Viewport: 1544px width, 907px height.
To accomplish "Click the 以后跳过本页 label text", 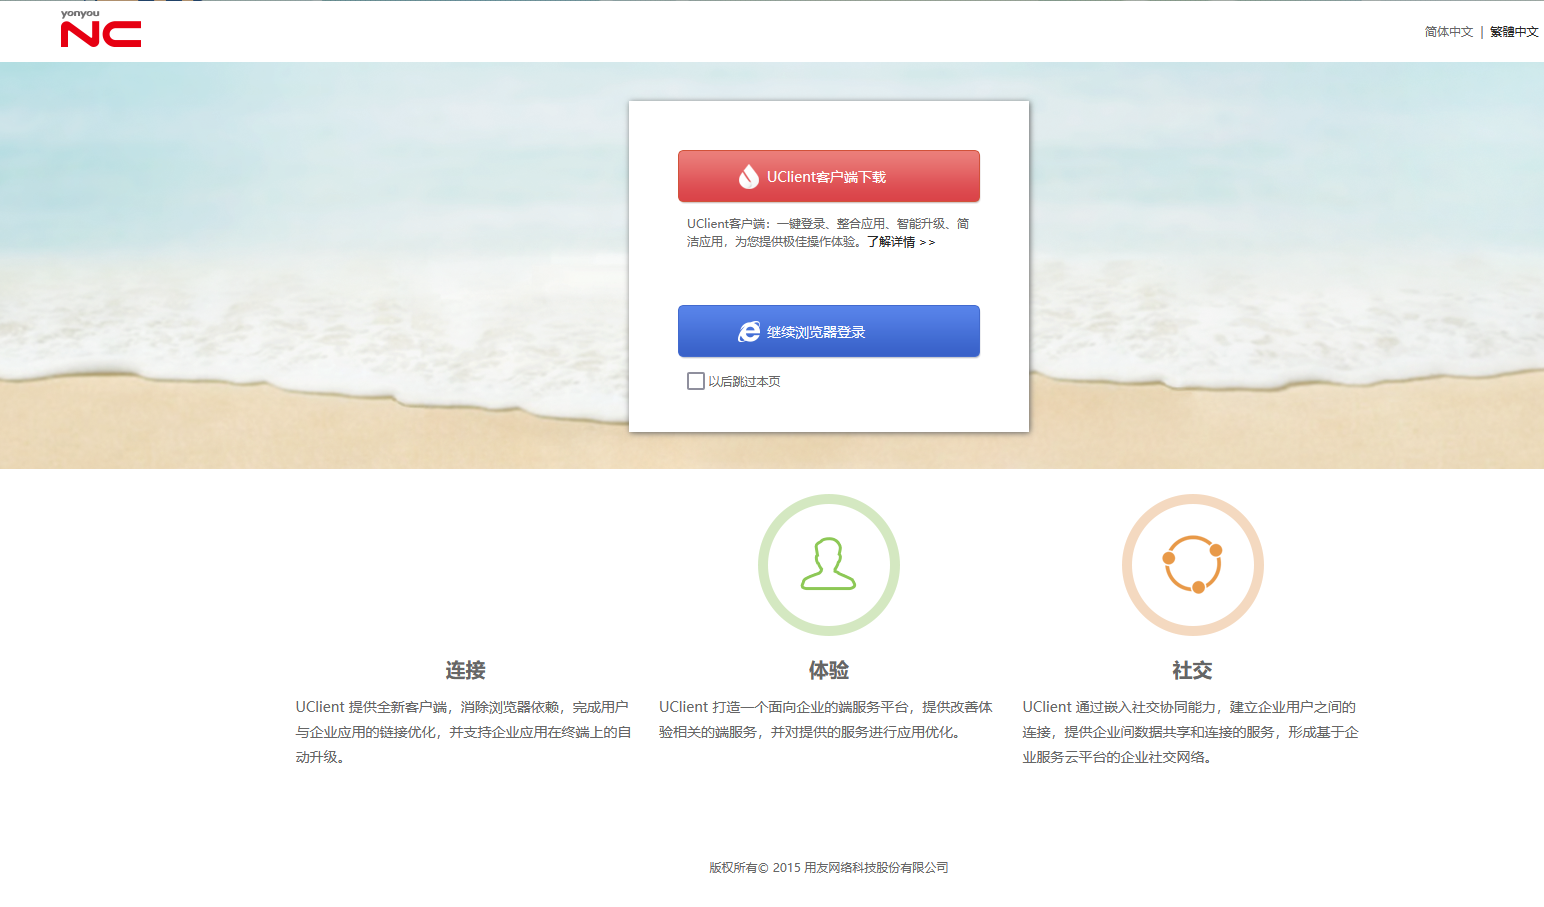I will point(744,382).
